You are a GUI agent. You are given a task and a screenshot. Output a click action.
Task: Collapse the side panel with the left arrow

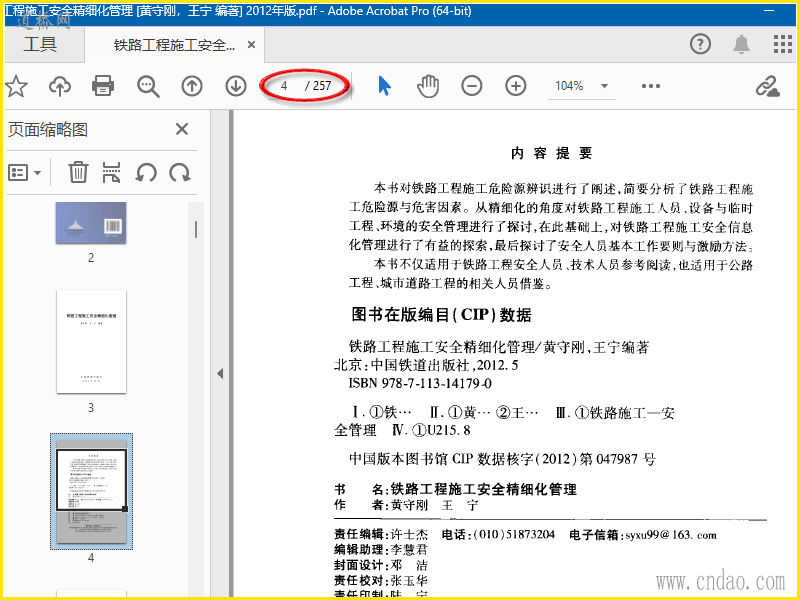coord(220,373)
